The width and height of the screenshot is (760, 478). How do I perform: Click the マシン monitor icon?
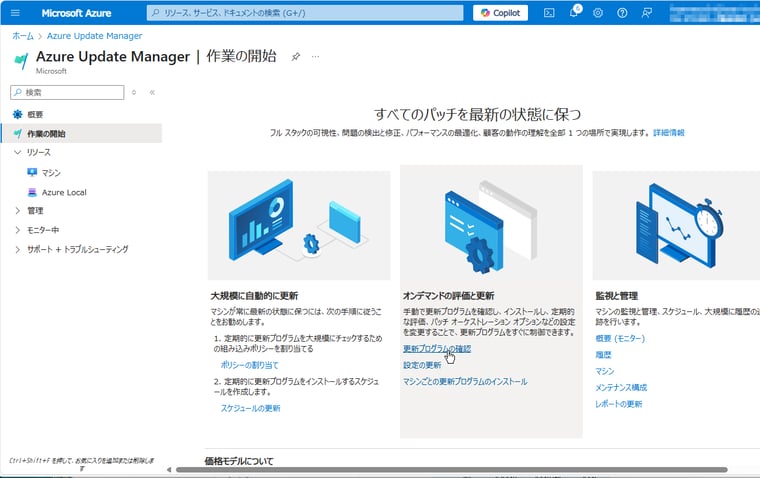[x=32, y=173]
